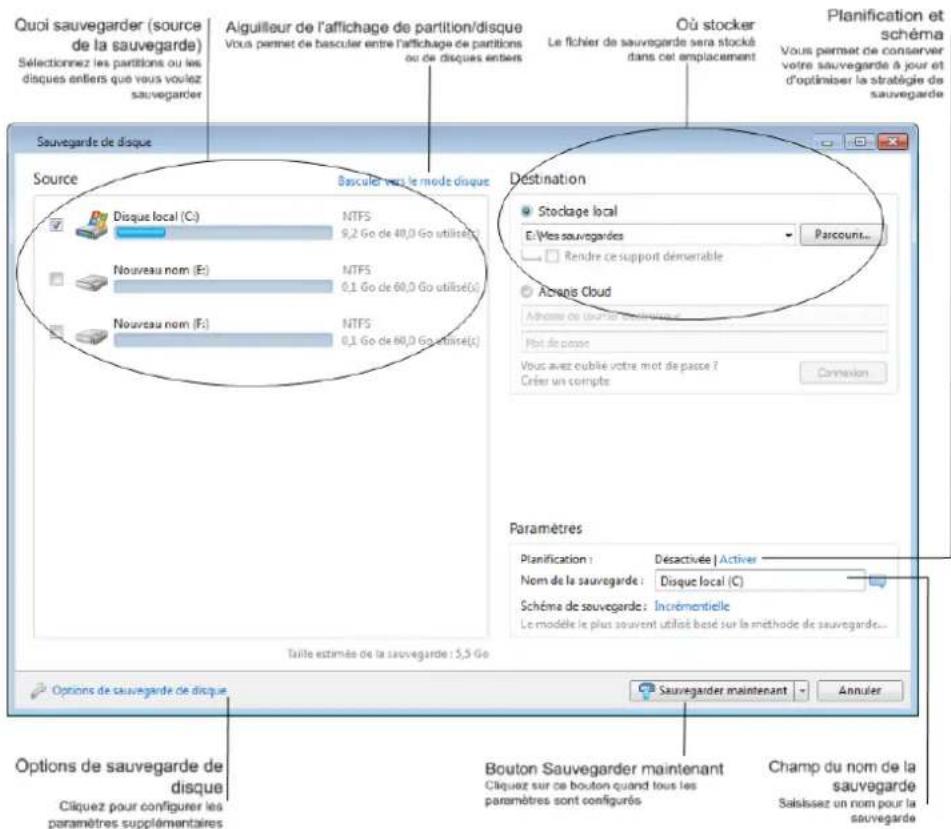Click the Nouveau nom (E:) usage bar

pyautogui.click(x=223, y=286)
